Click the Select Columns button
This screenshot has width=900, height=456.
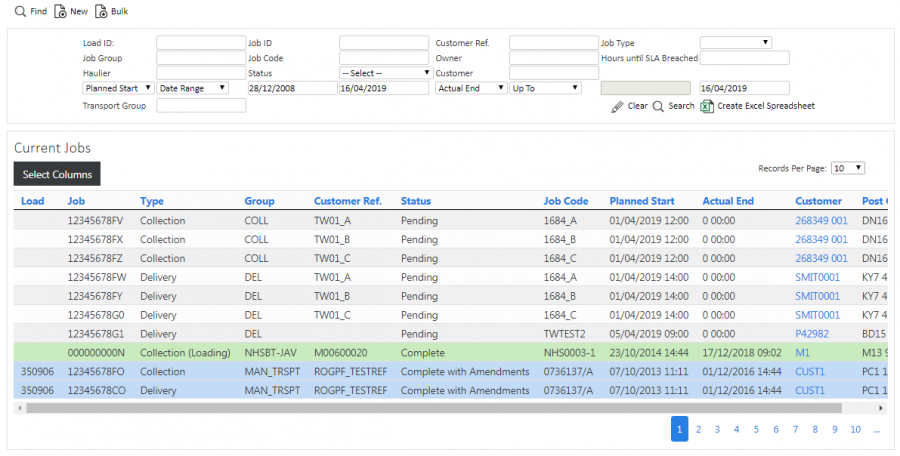(x=57, y=174)
